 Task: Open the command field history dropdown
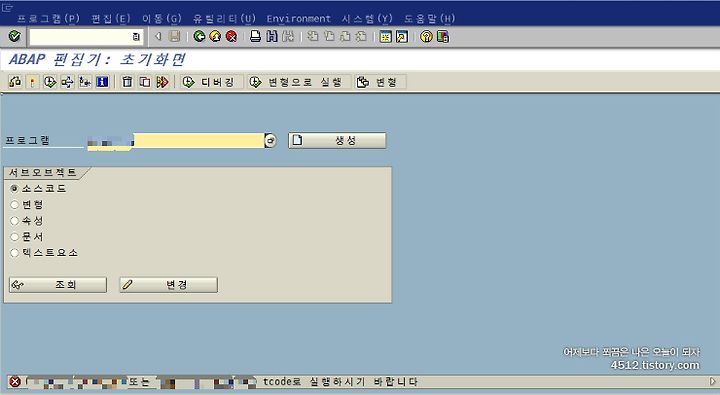point(136,37)
